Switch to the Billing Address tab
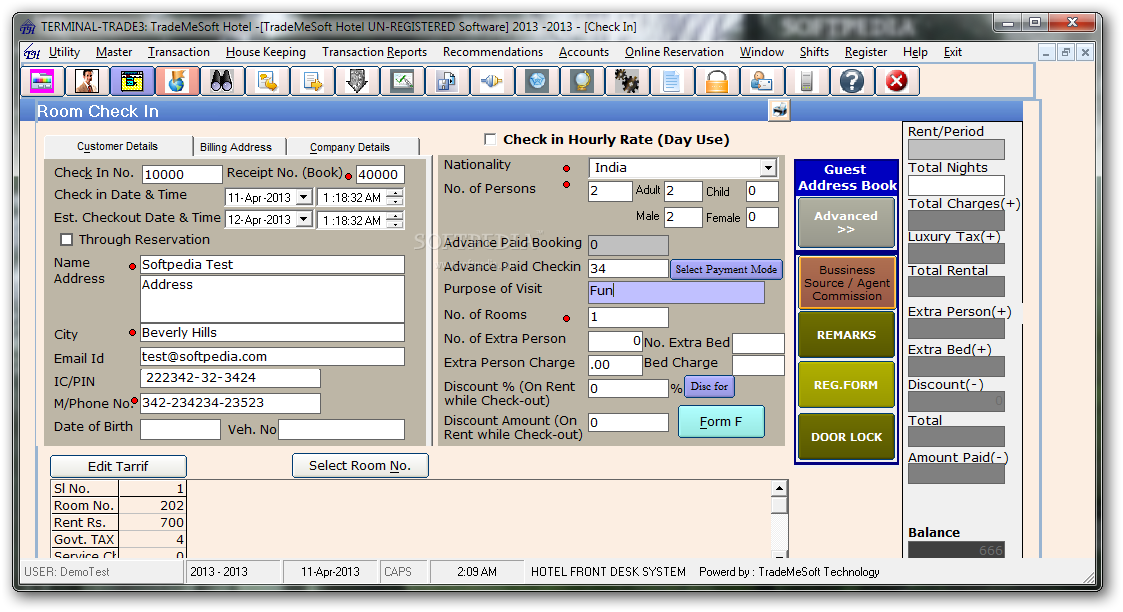Screen dimensions: 1123x612 236,147
